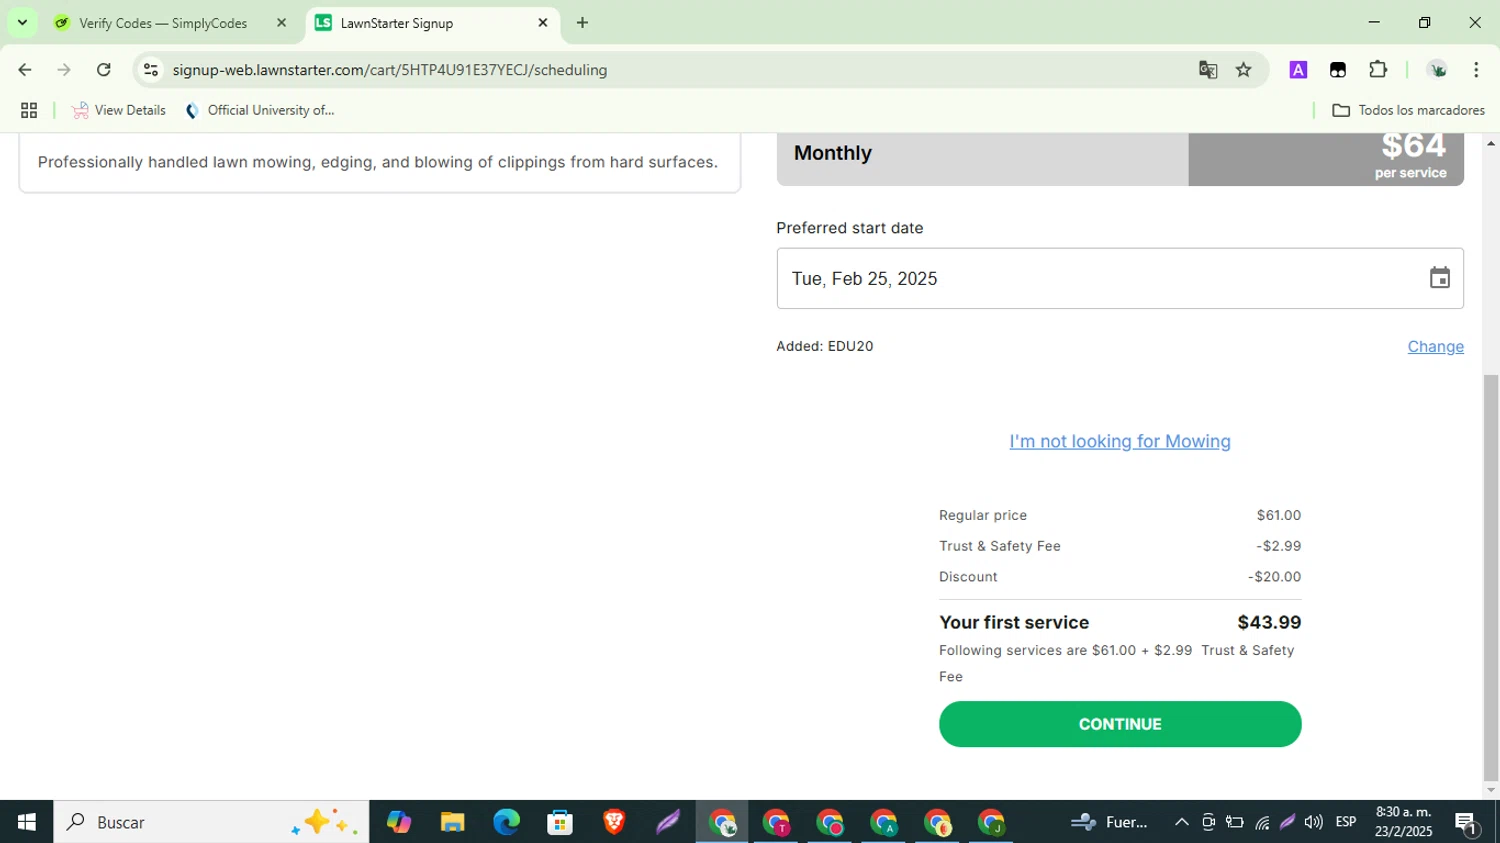Screen dimensions: 1500x843
Task: Change the EDU20 promo code
Action: tap(1435, 346)
